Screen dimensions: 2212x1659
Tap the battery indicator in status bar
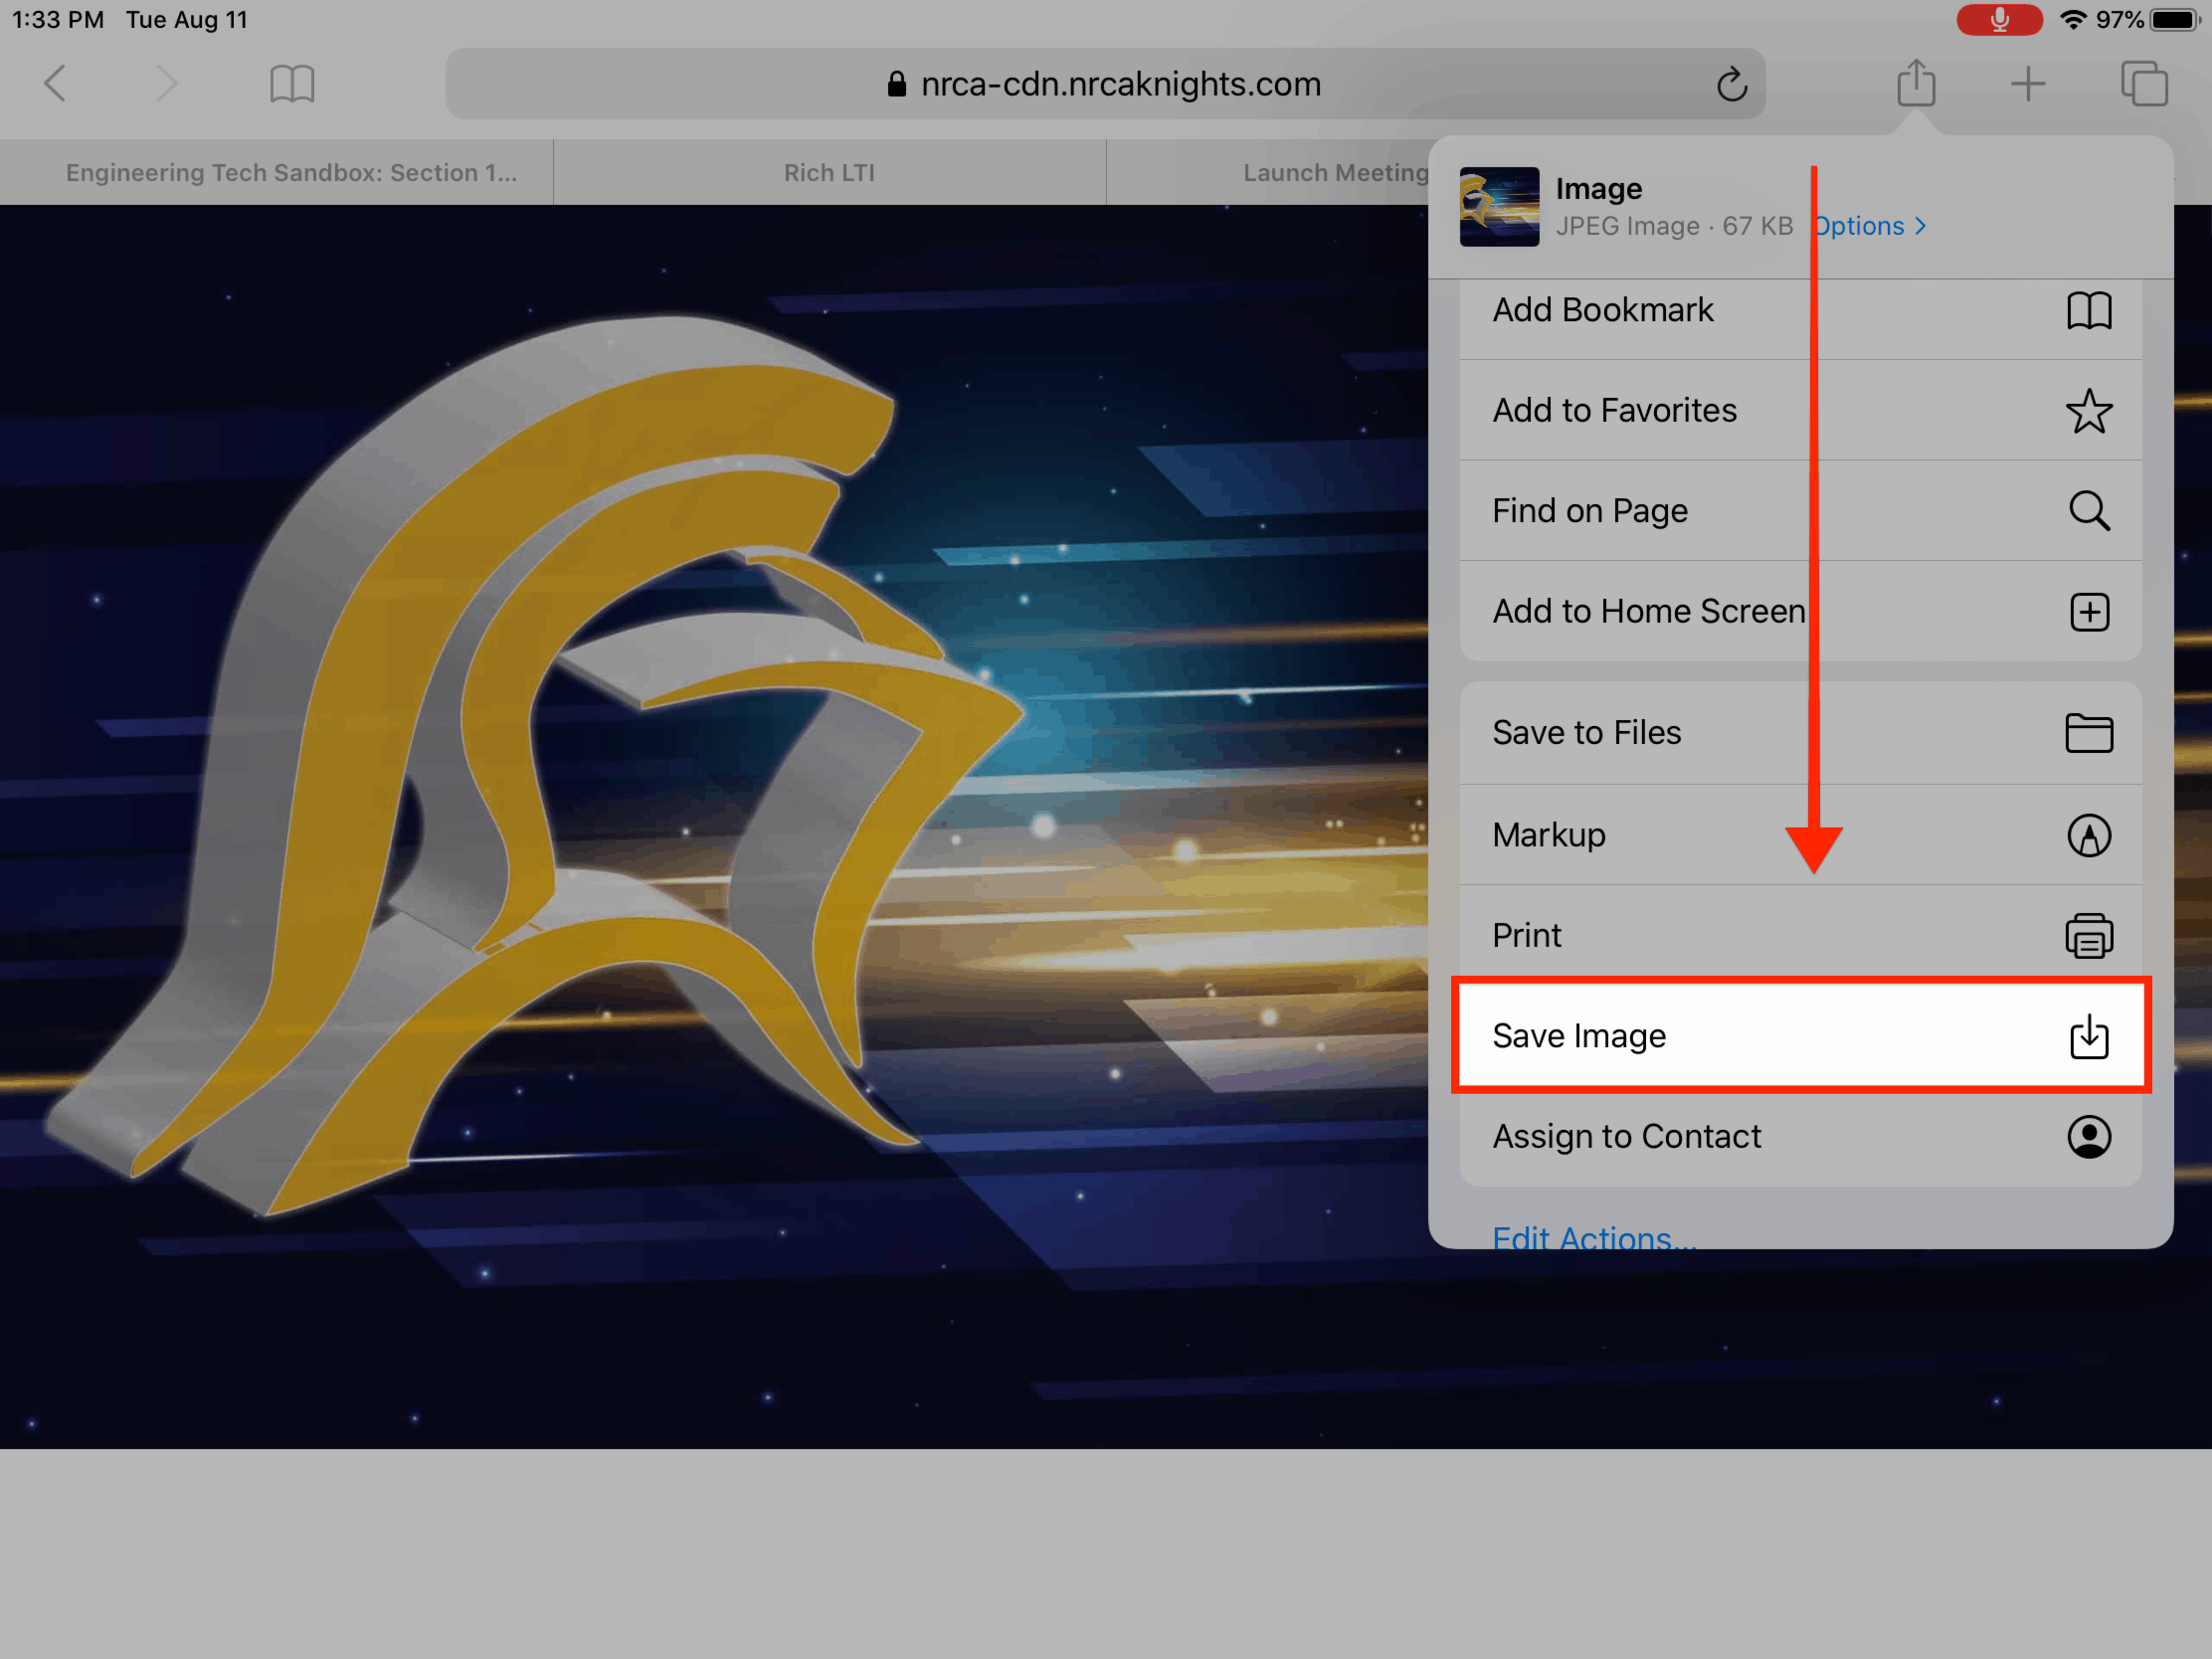tap(2174, 20)
